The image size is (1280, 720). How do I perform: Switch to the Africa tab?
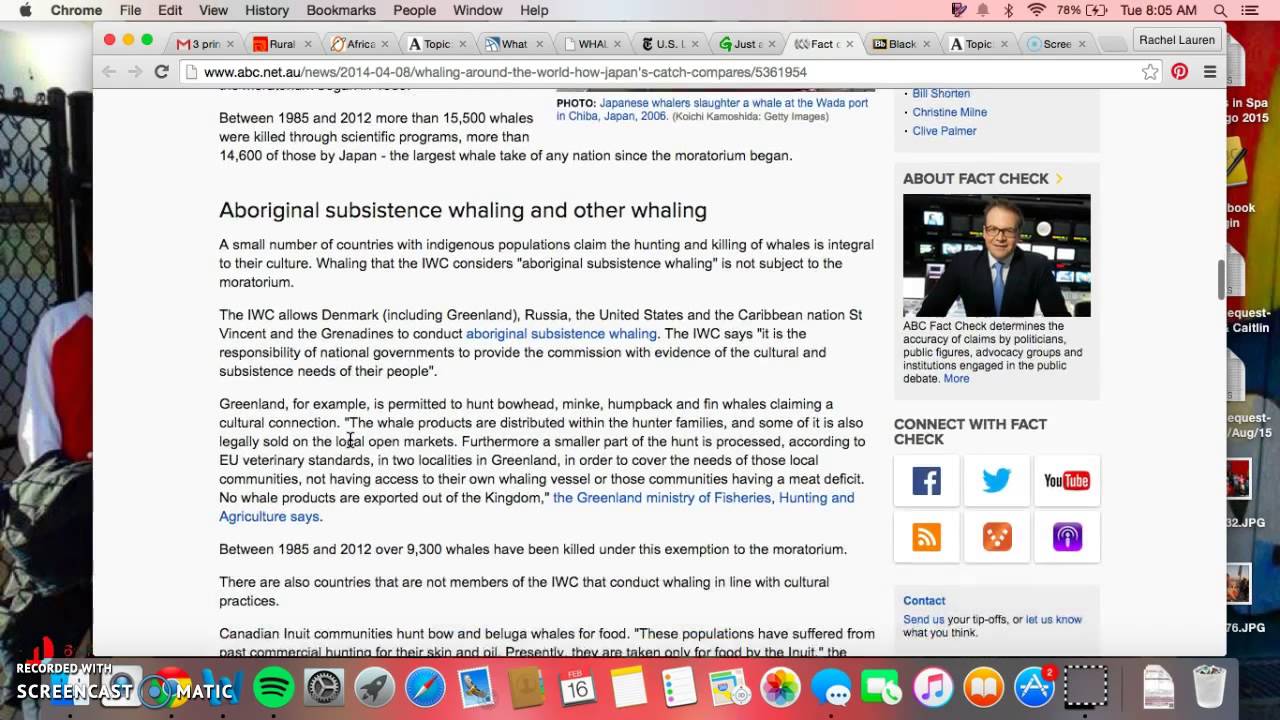click(360, 44)
